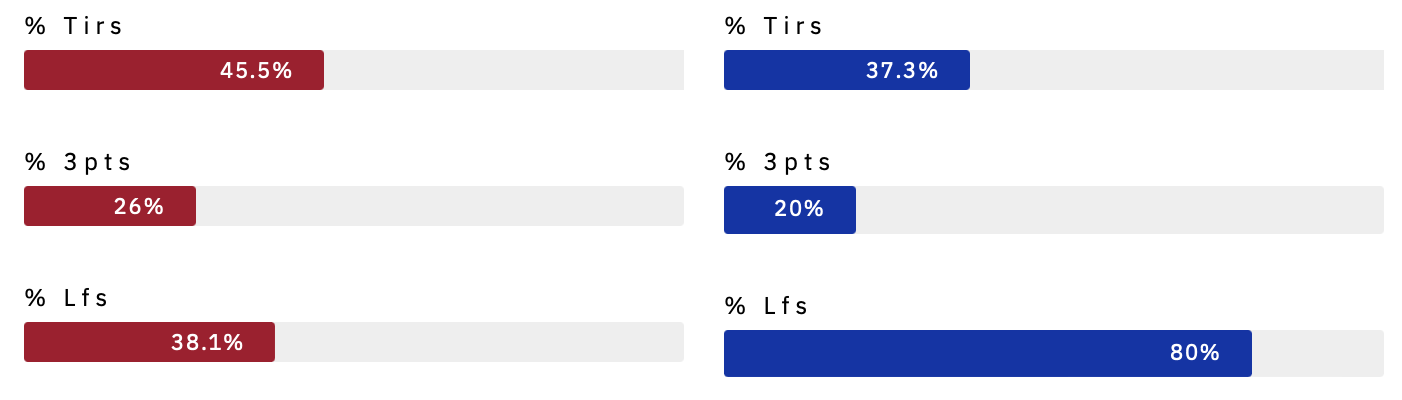
Task: Select the '% 3pts' label above red bar
Action: pyautogui.click(x=79, y=162)
